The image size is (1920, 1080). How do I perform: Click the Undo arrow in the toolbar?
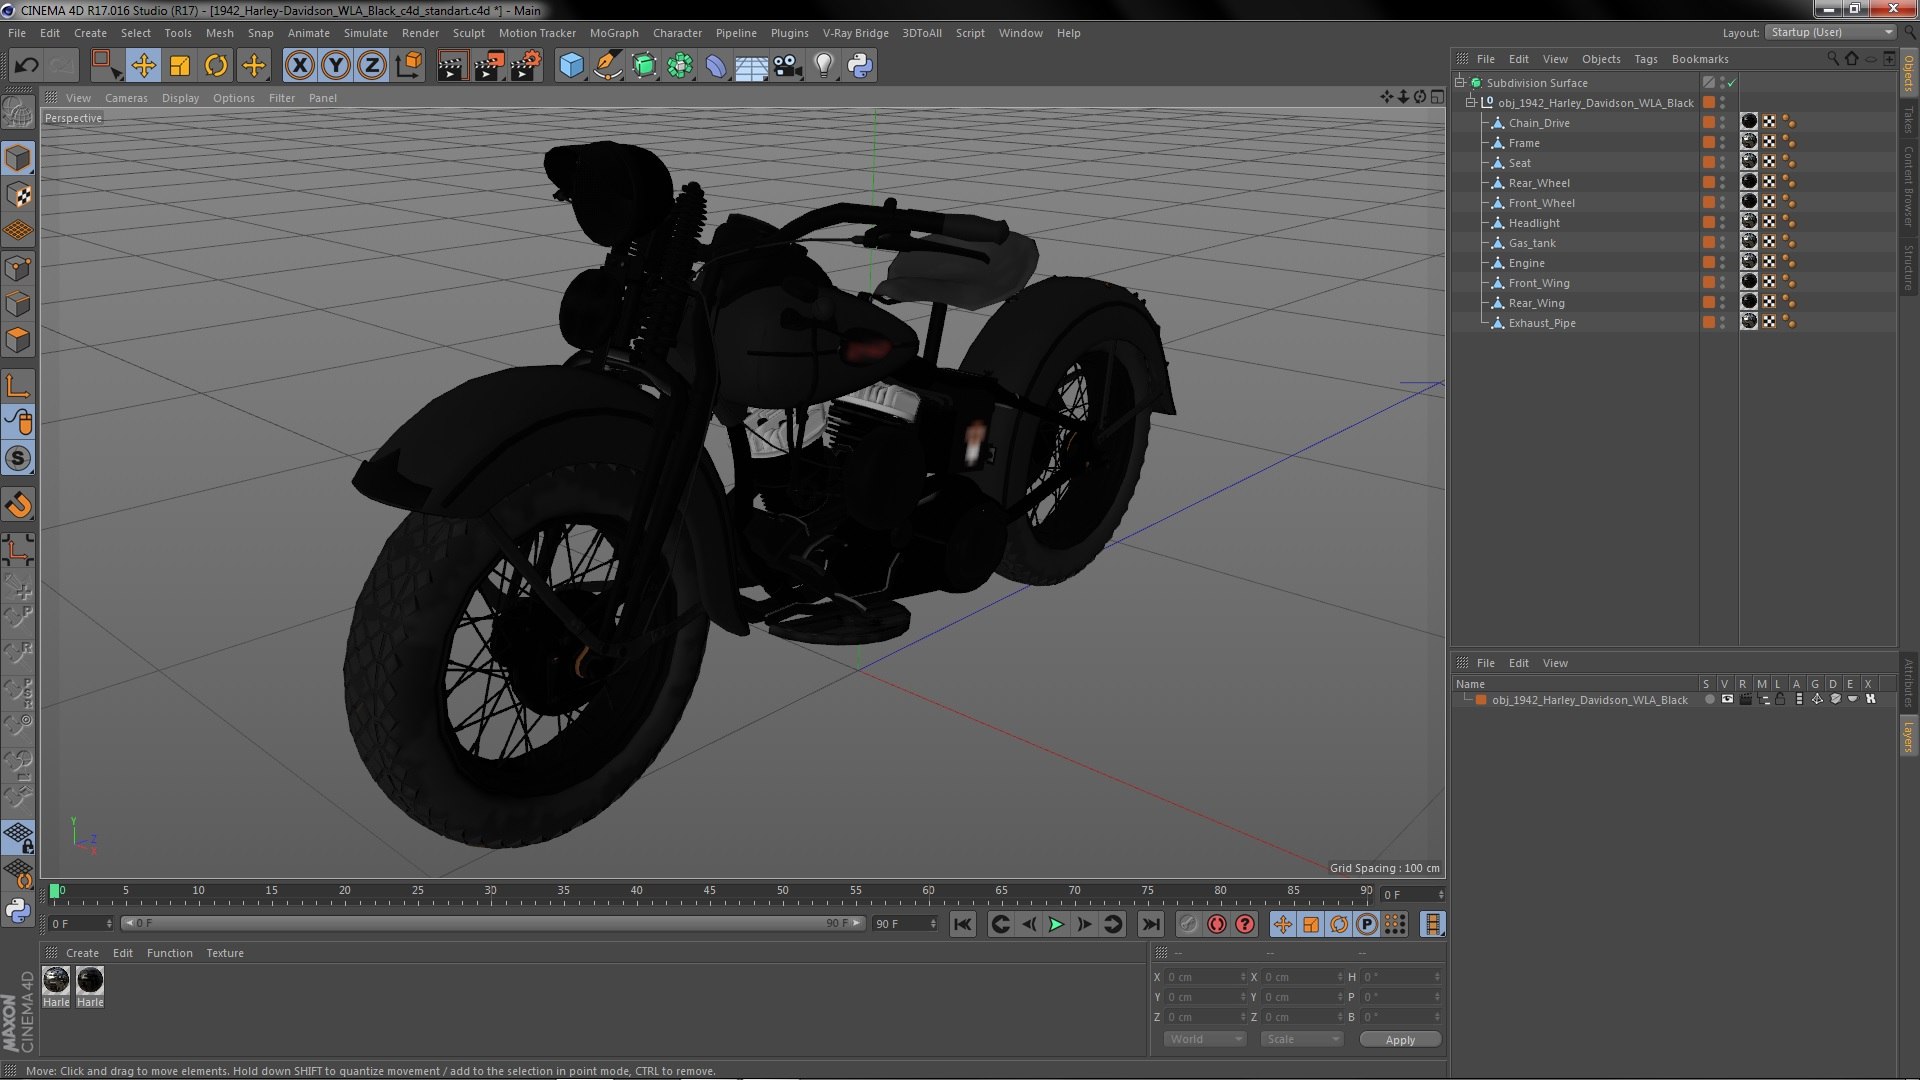point(26,66)
